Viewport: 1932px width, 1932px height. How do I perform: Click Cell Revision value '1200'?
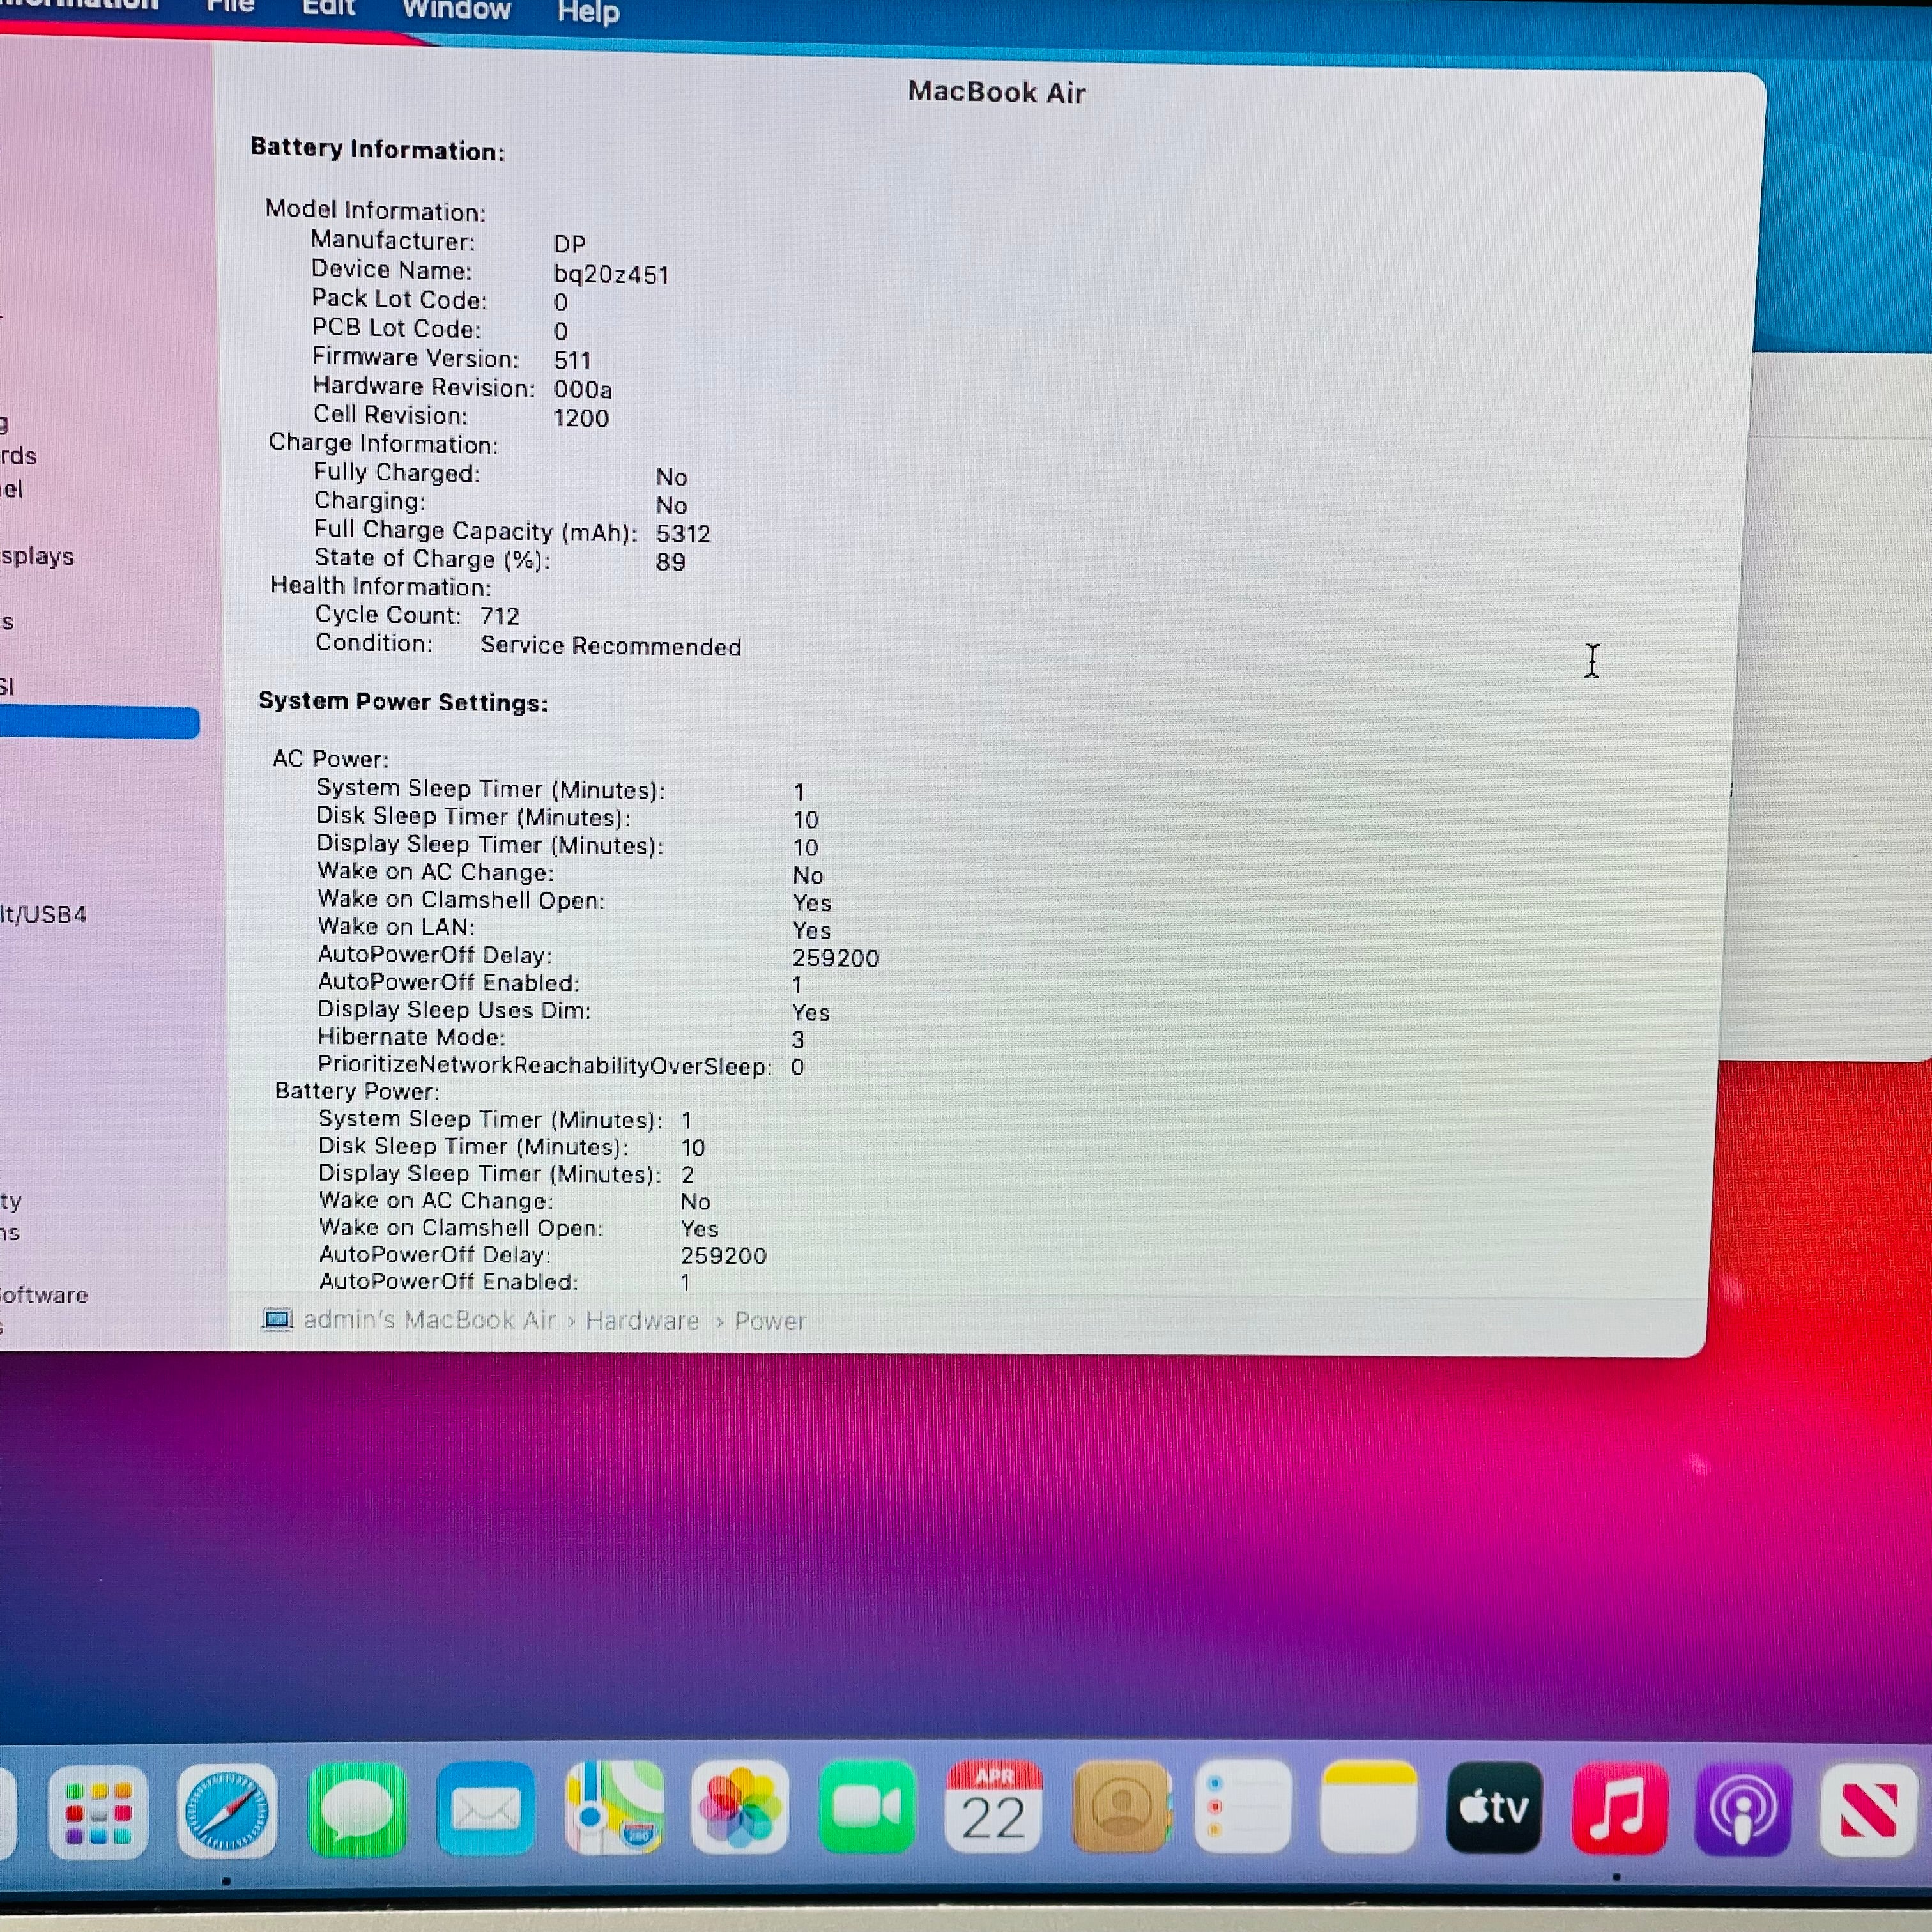581,418
